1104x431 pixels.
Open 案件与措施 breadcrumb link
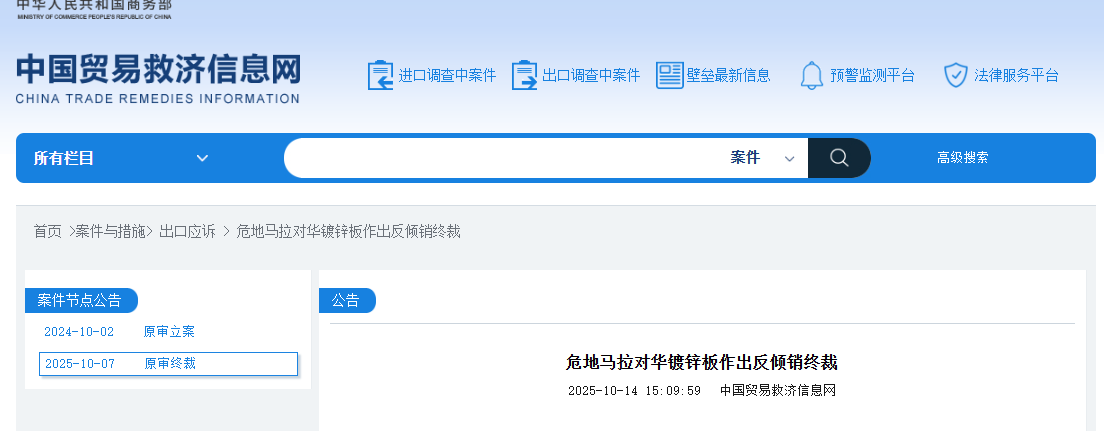tap(110, 231)
